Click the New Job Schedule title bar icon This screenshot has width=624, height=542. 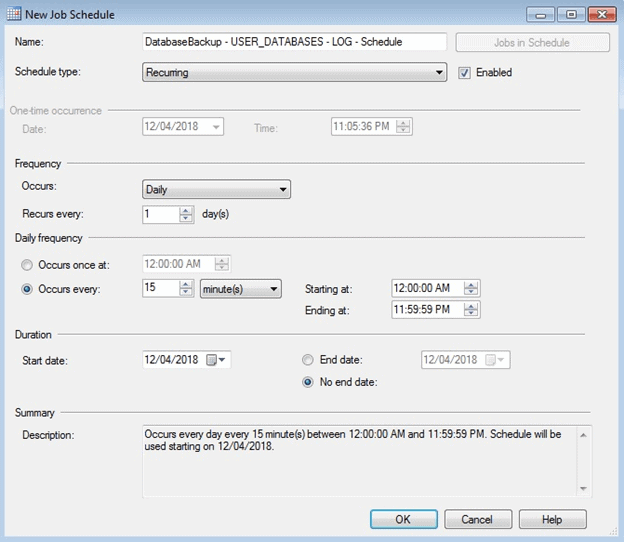pyautogui.click(x=14, y=14)
